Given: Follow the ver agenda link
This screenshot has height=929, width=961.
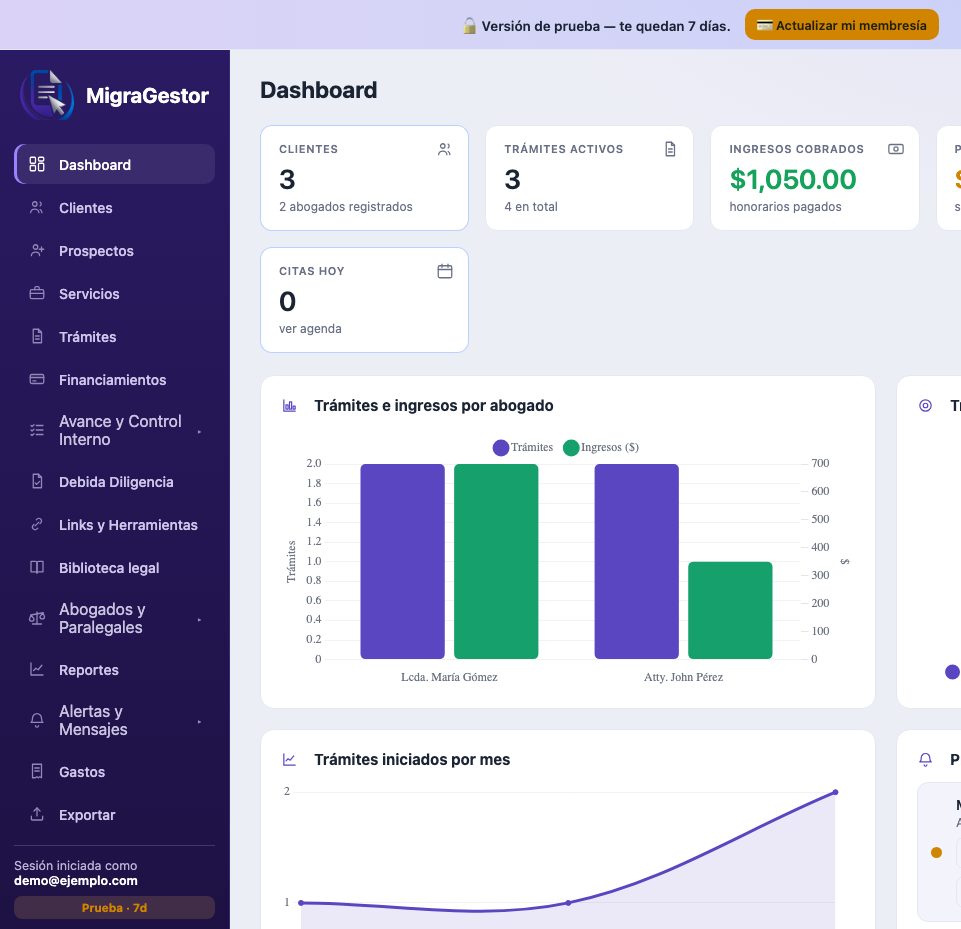Looking at the screenshot, I should point(310,328).
